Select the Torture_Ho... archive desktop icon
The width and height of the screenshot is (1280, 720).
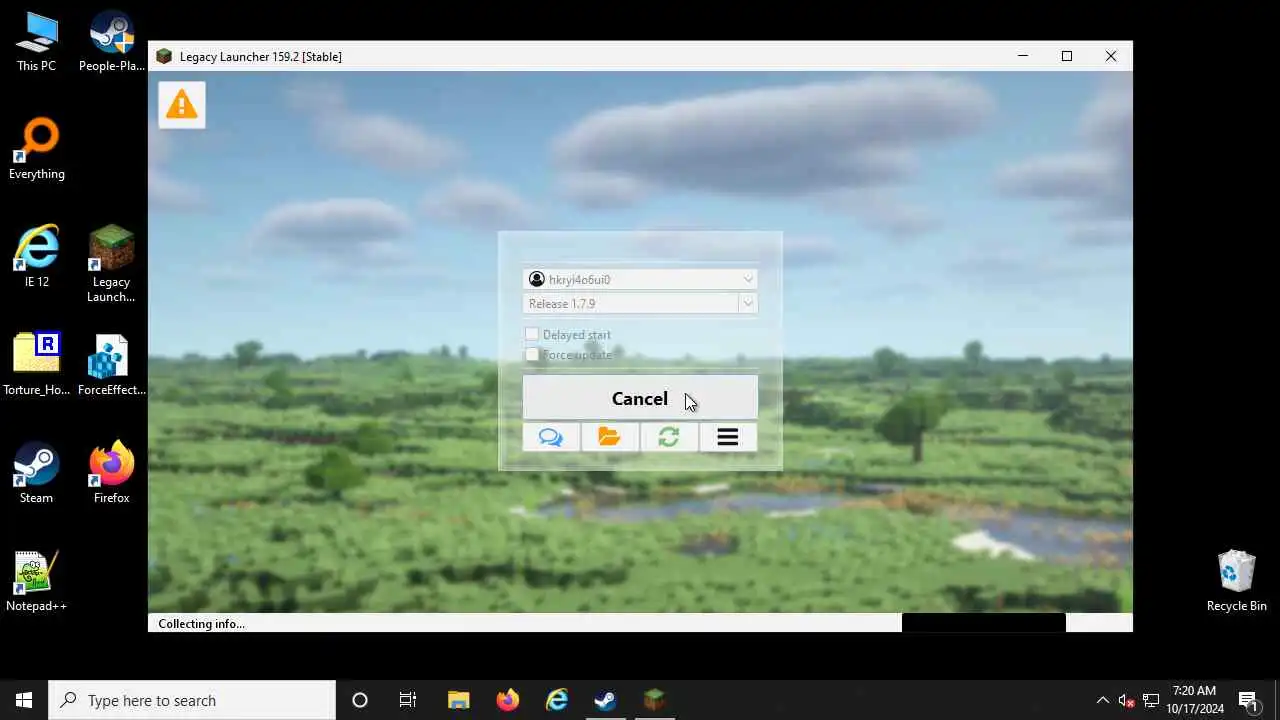(x=36, y=365)
